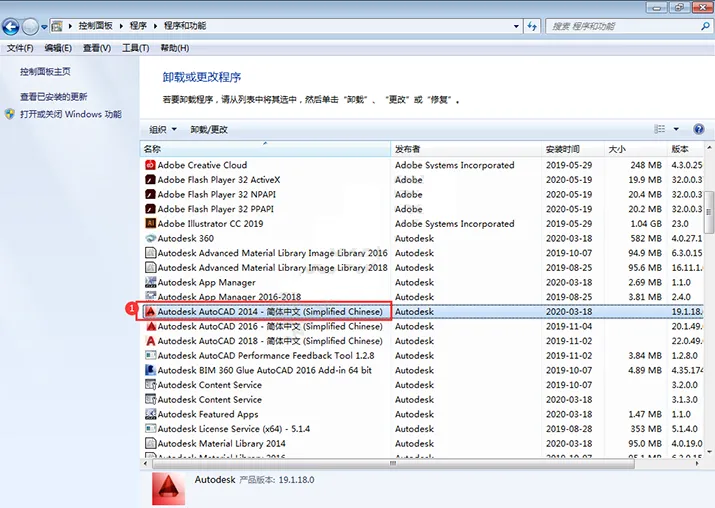Click the Autodesk BIM 360 Glue icon

point(150,370)
